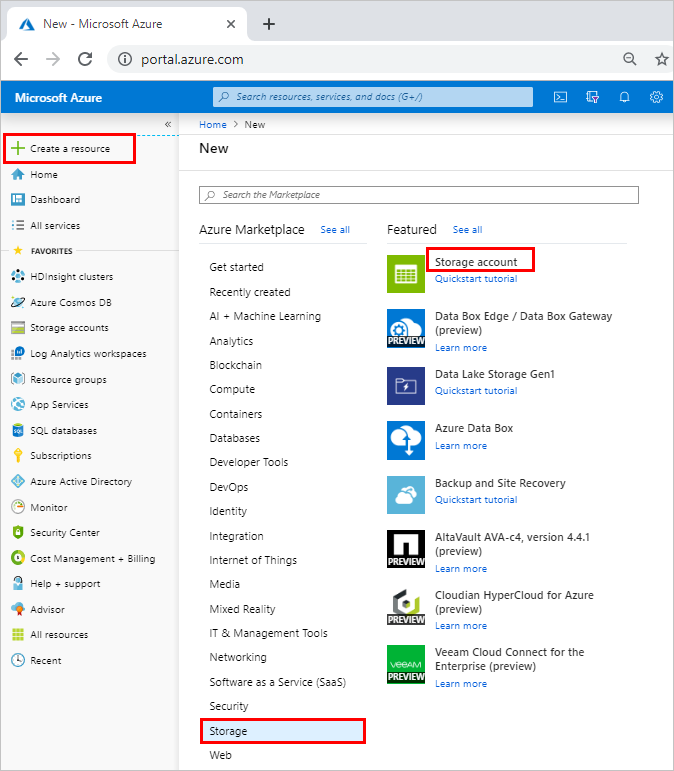Click the Azure Data Box icon
This screenshot has width=674, height=771.
tap(406, 440)
